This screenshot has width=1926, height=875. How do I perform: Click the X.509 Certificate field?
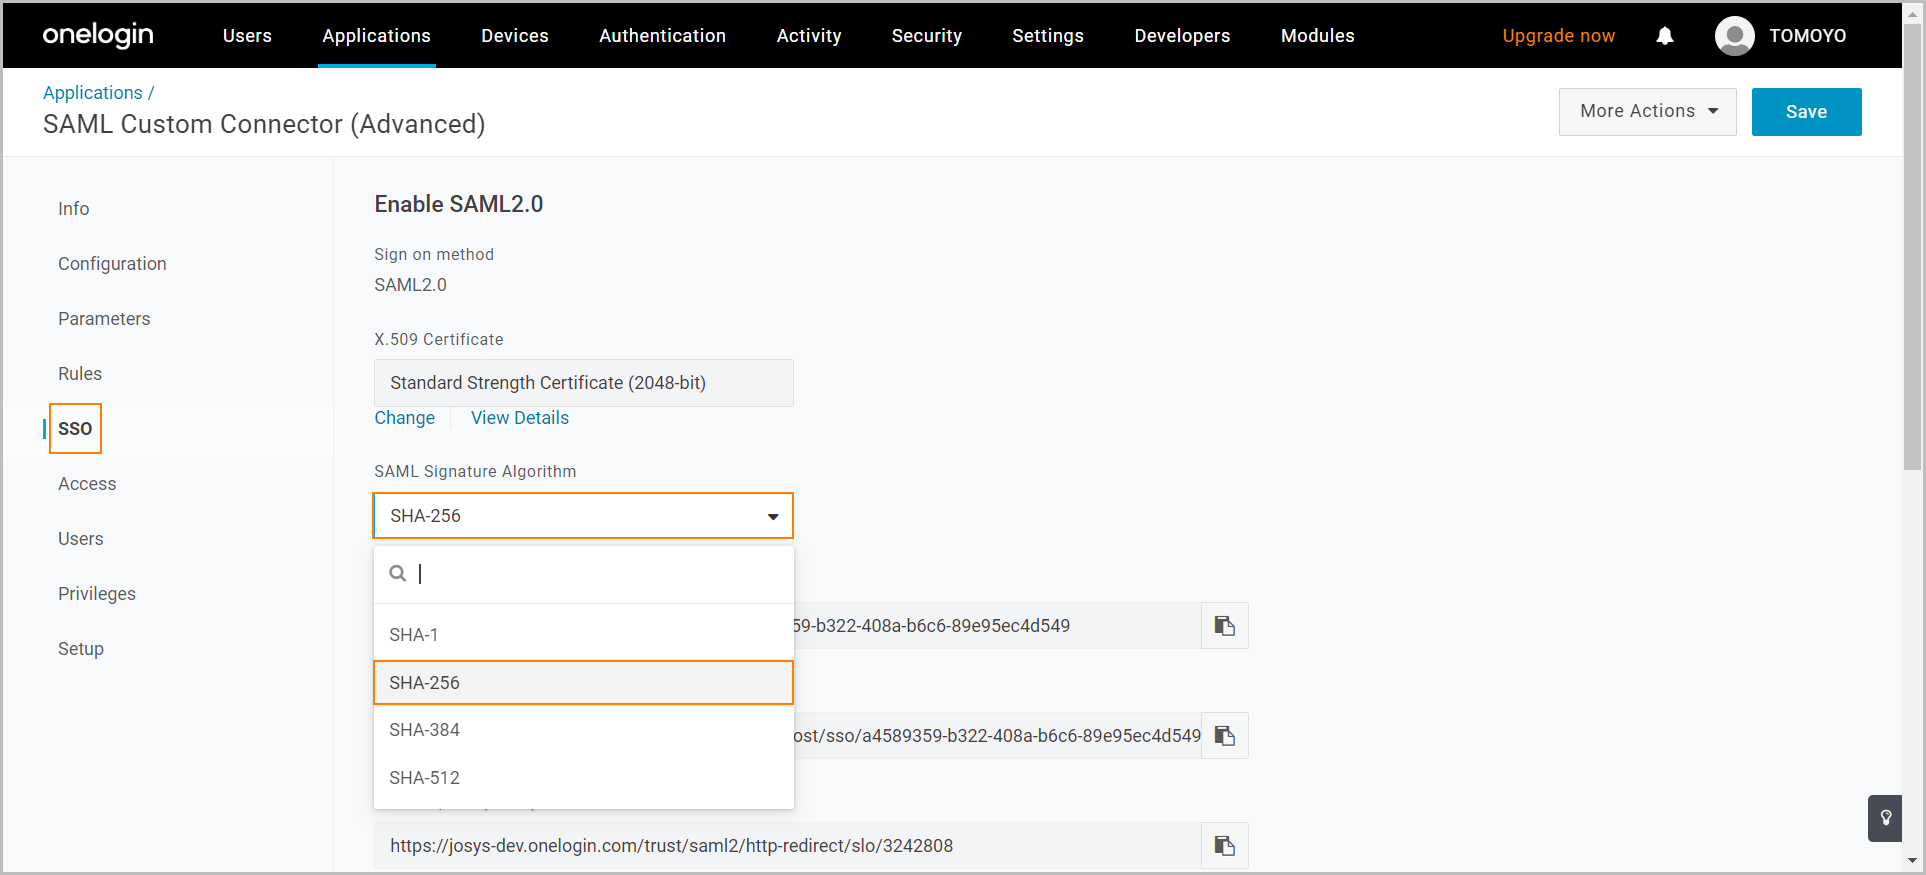tap(583, 383)
